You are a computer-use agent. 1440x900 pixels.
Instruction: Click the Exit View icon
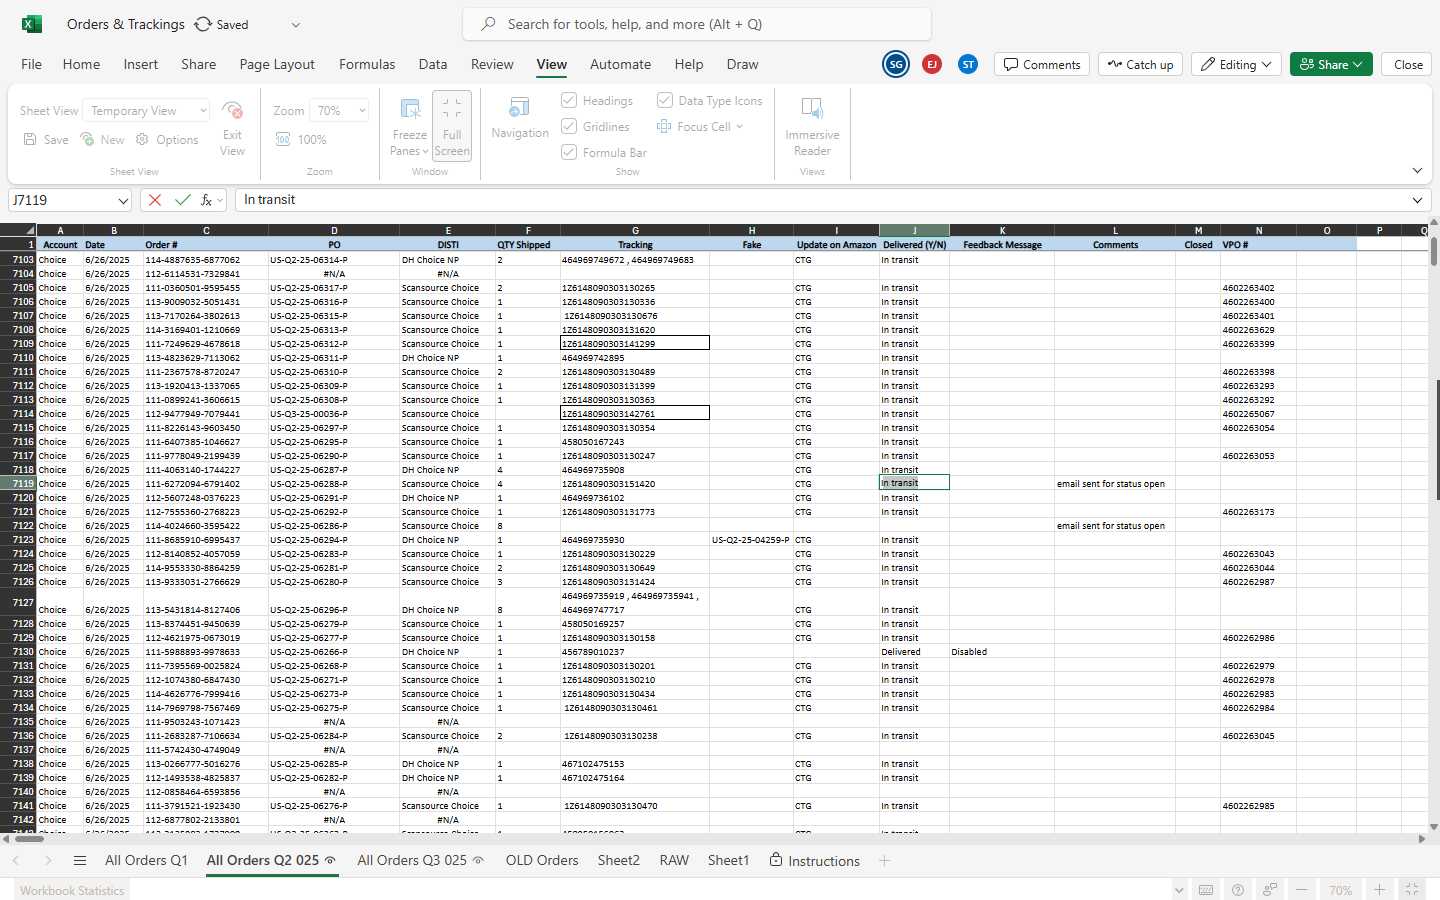point(232,109)
